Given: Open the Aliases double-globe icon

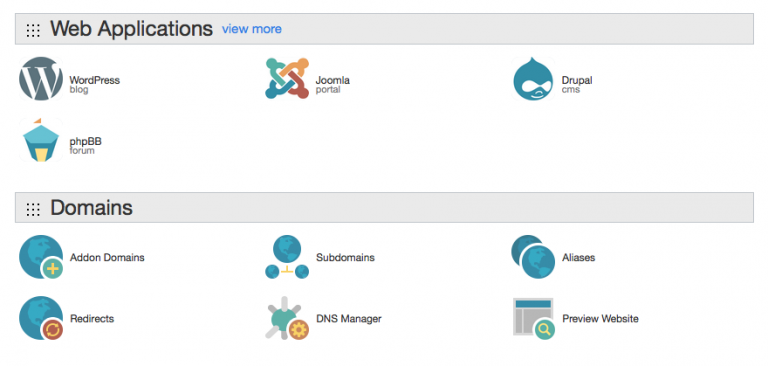Looking at the screenshot, I should click(x=533, y=257).
